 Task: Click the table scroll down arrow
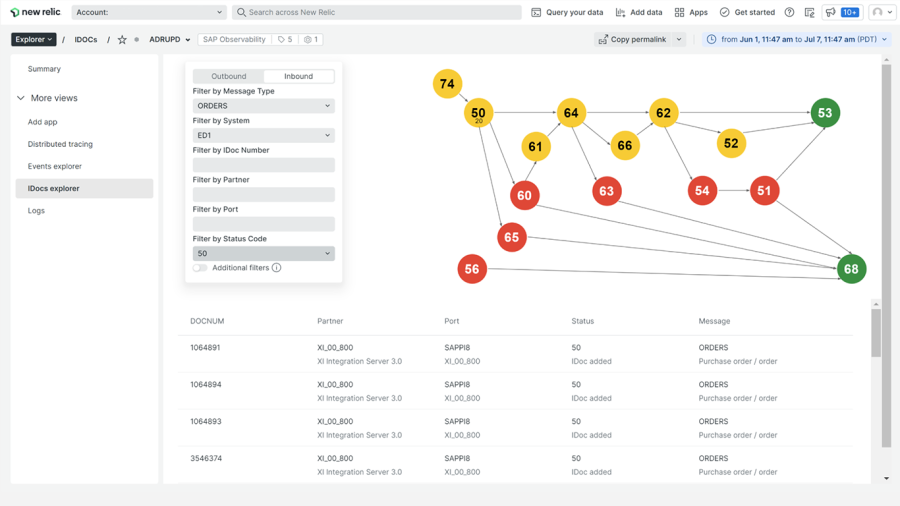[x=886, y=478]
